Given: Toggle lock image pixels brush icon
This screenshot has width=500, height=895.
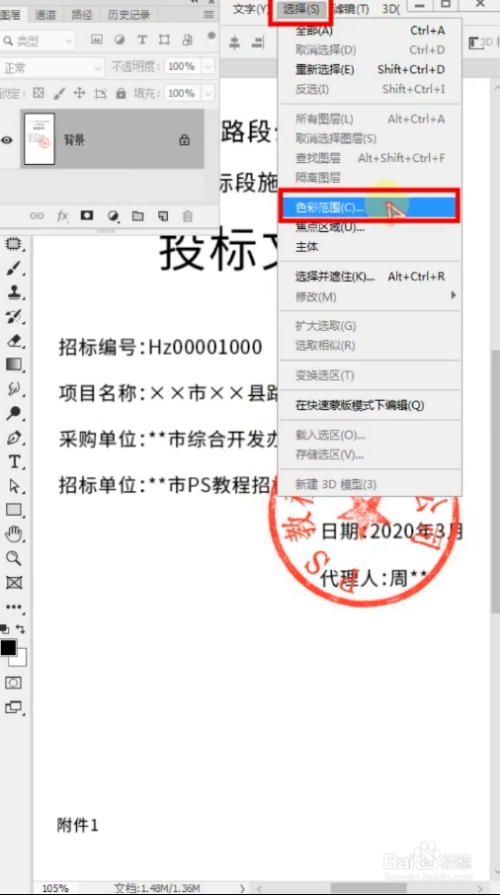Looking at the screenshot, I should point(59,93).
